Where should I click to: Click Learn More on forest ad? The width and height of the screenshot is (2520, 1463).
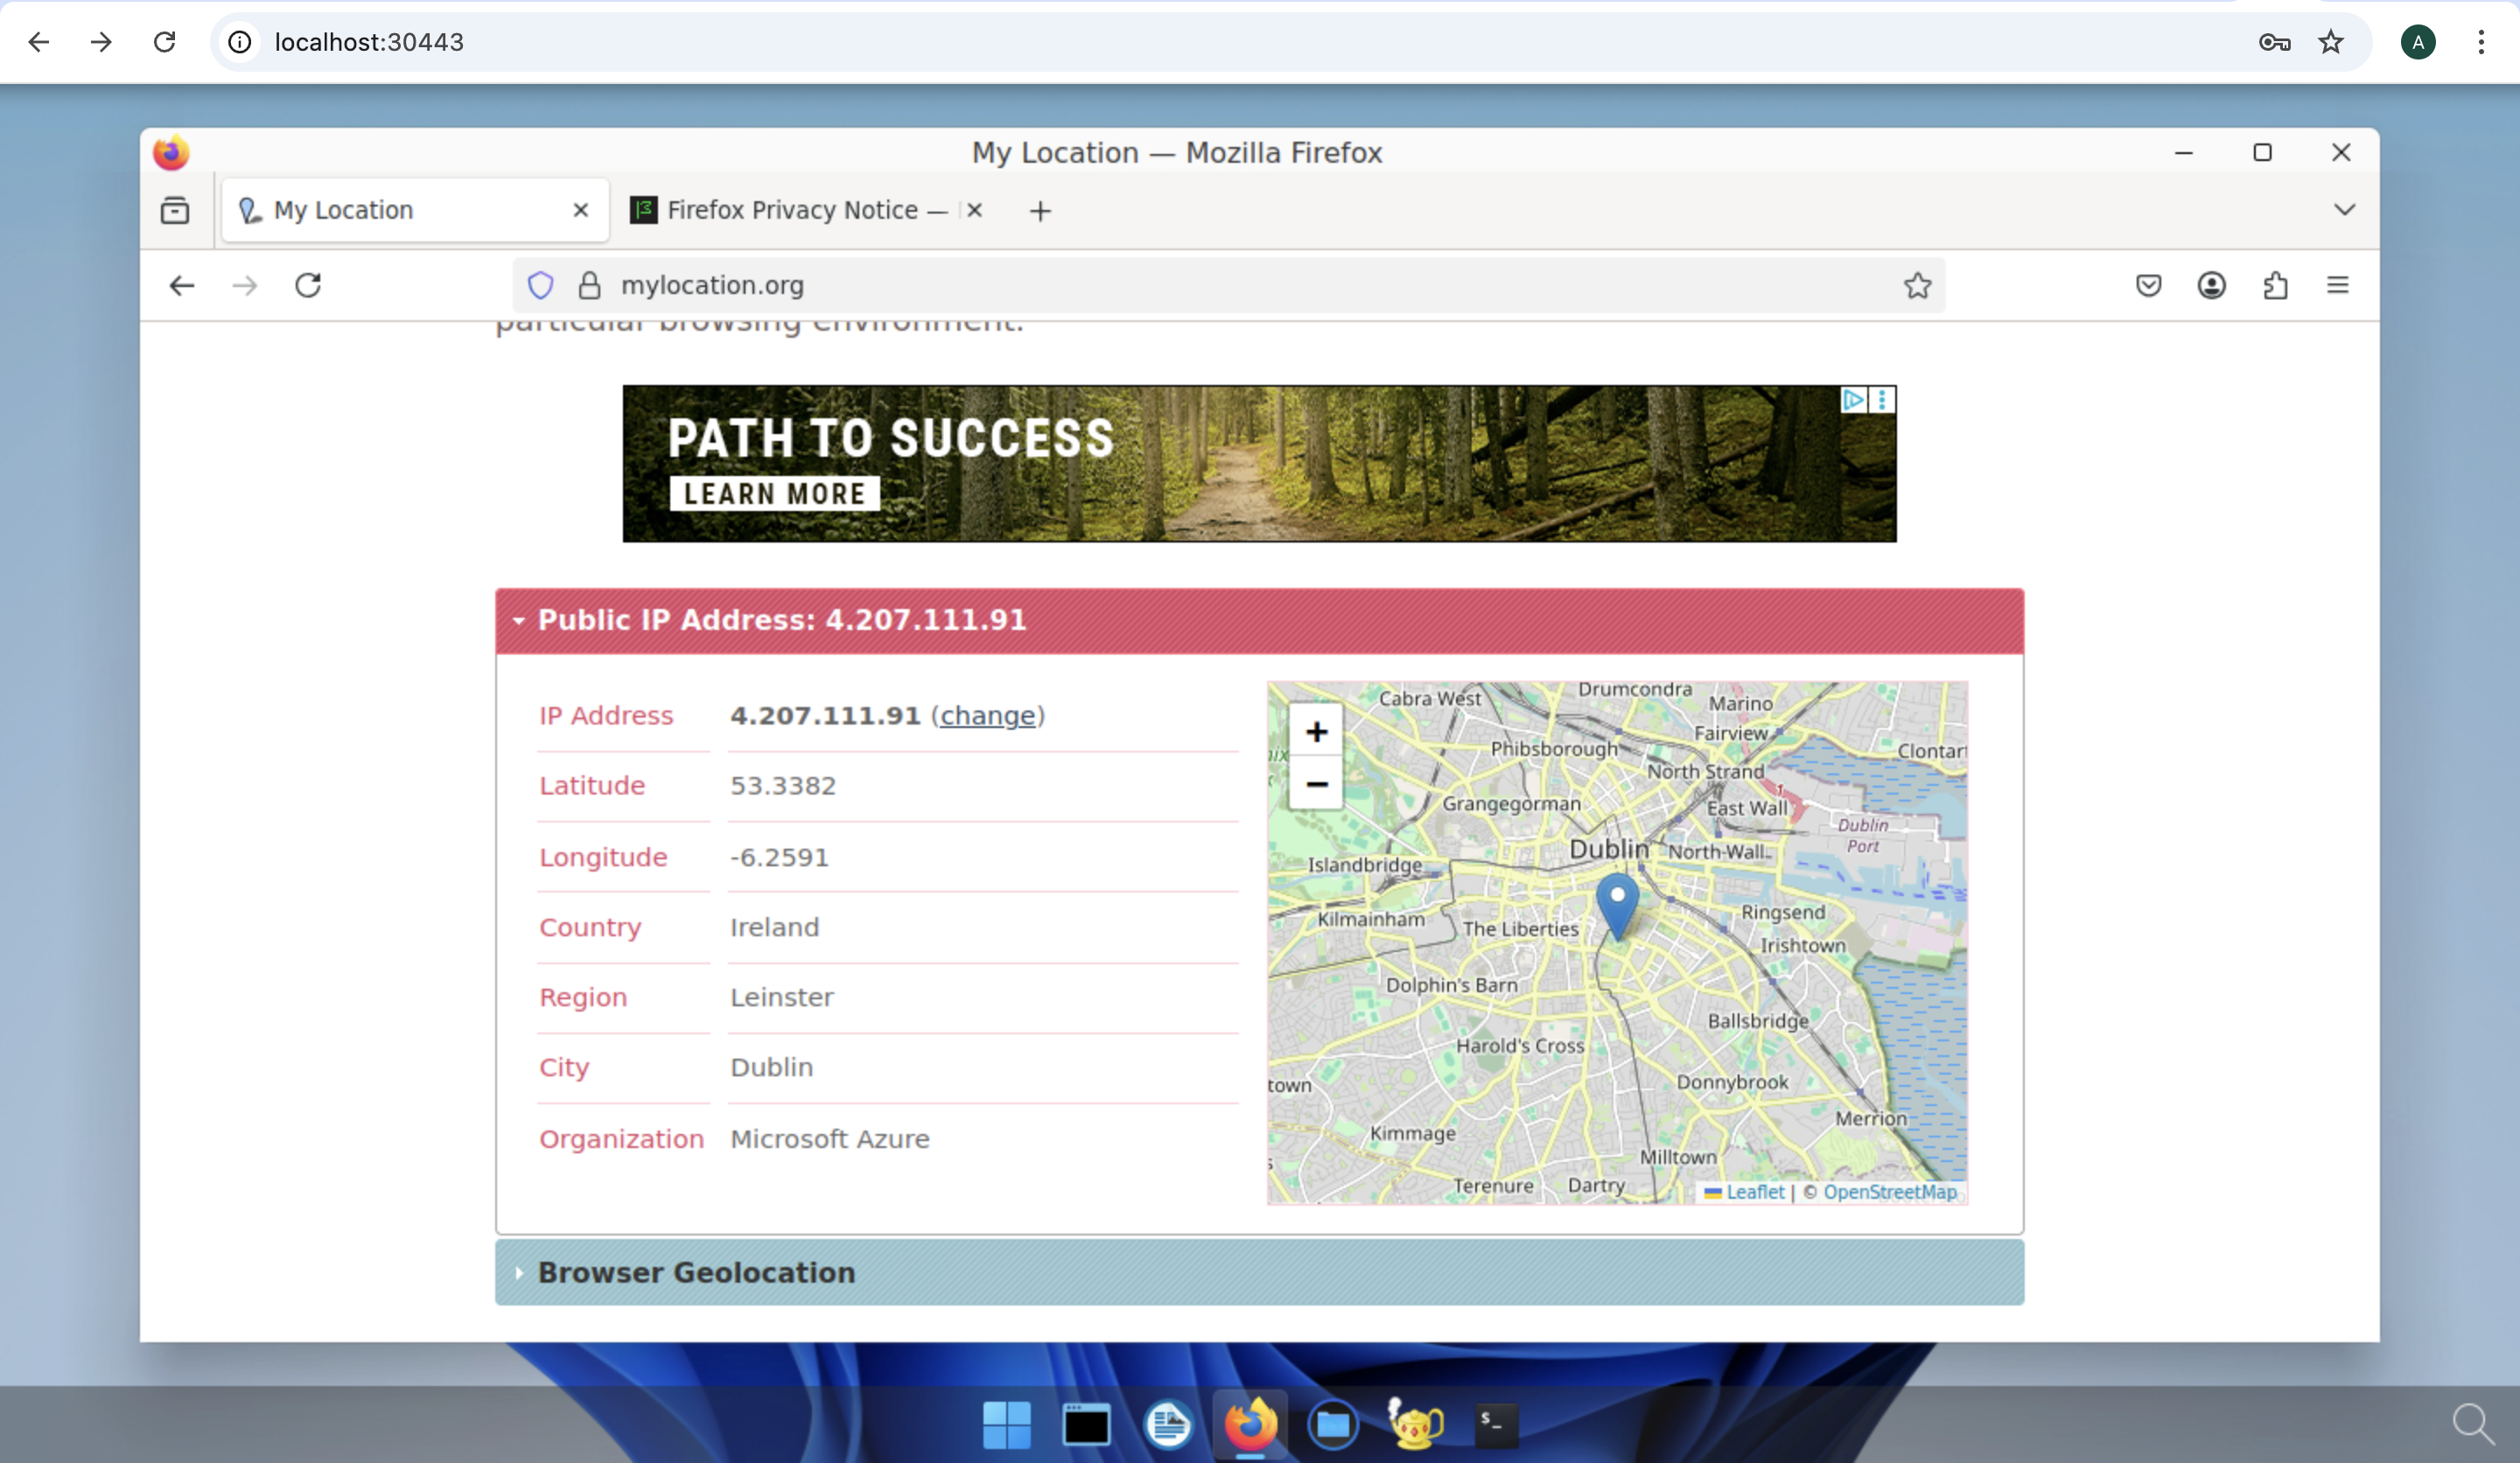click(x=774, y=494)
